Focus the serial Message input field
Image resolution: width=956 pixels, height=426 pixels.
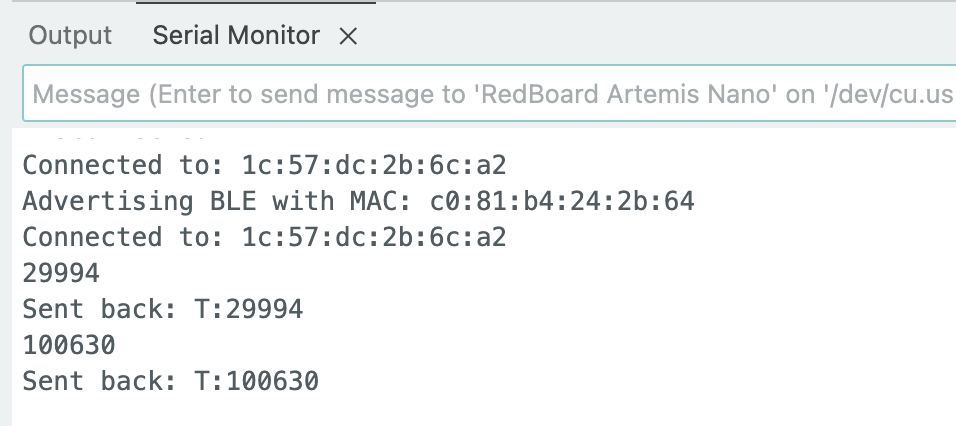[x=490, y=94]
